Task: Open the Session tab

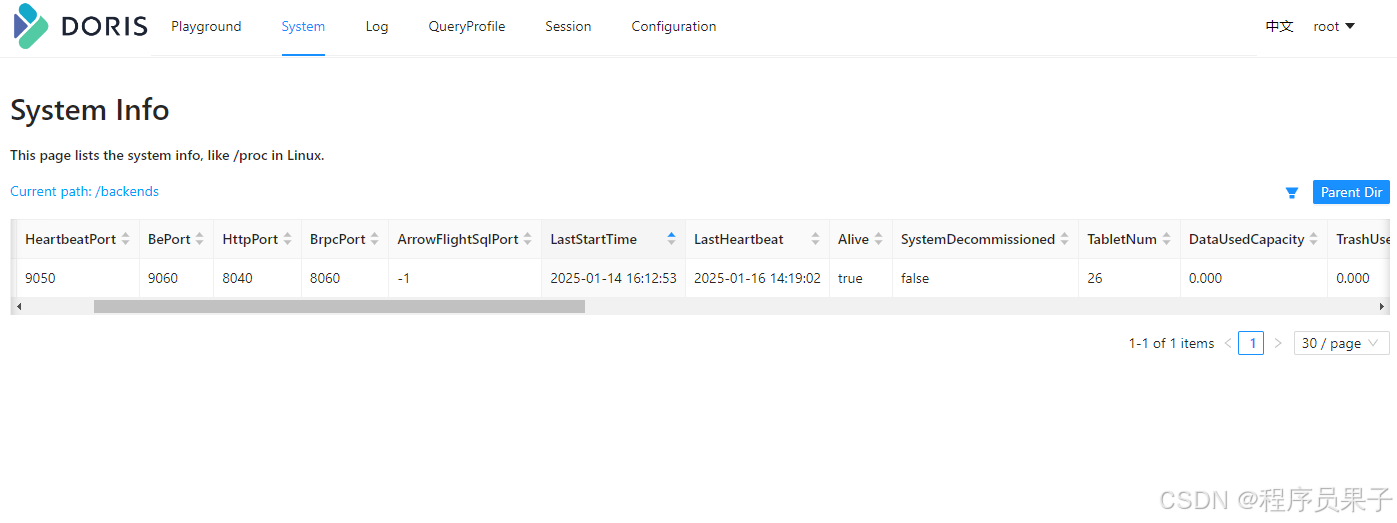Action: click(568, 27)
